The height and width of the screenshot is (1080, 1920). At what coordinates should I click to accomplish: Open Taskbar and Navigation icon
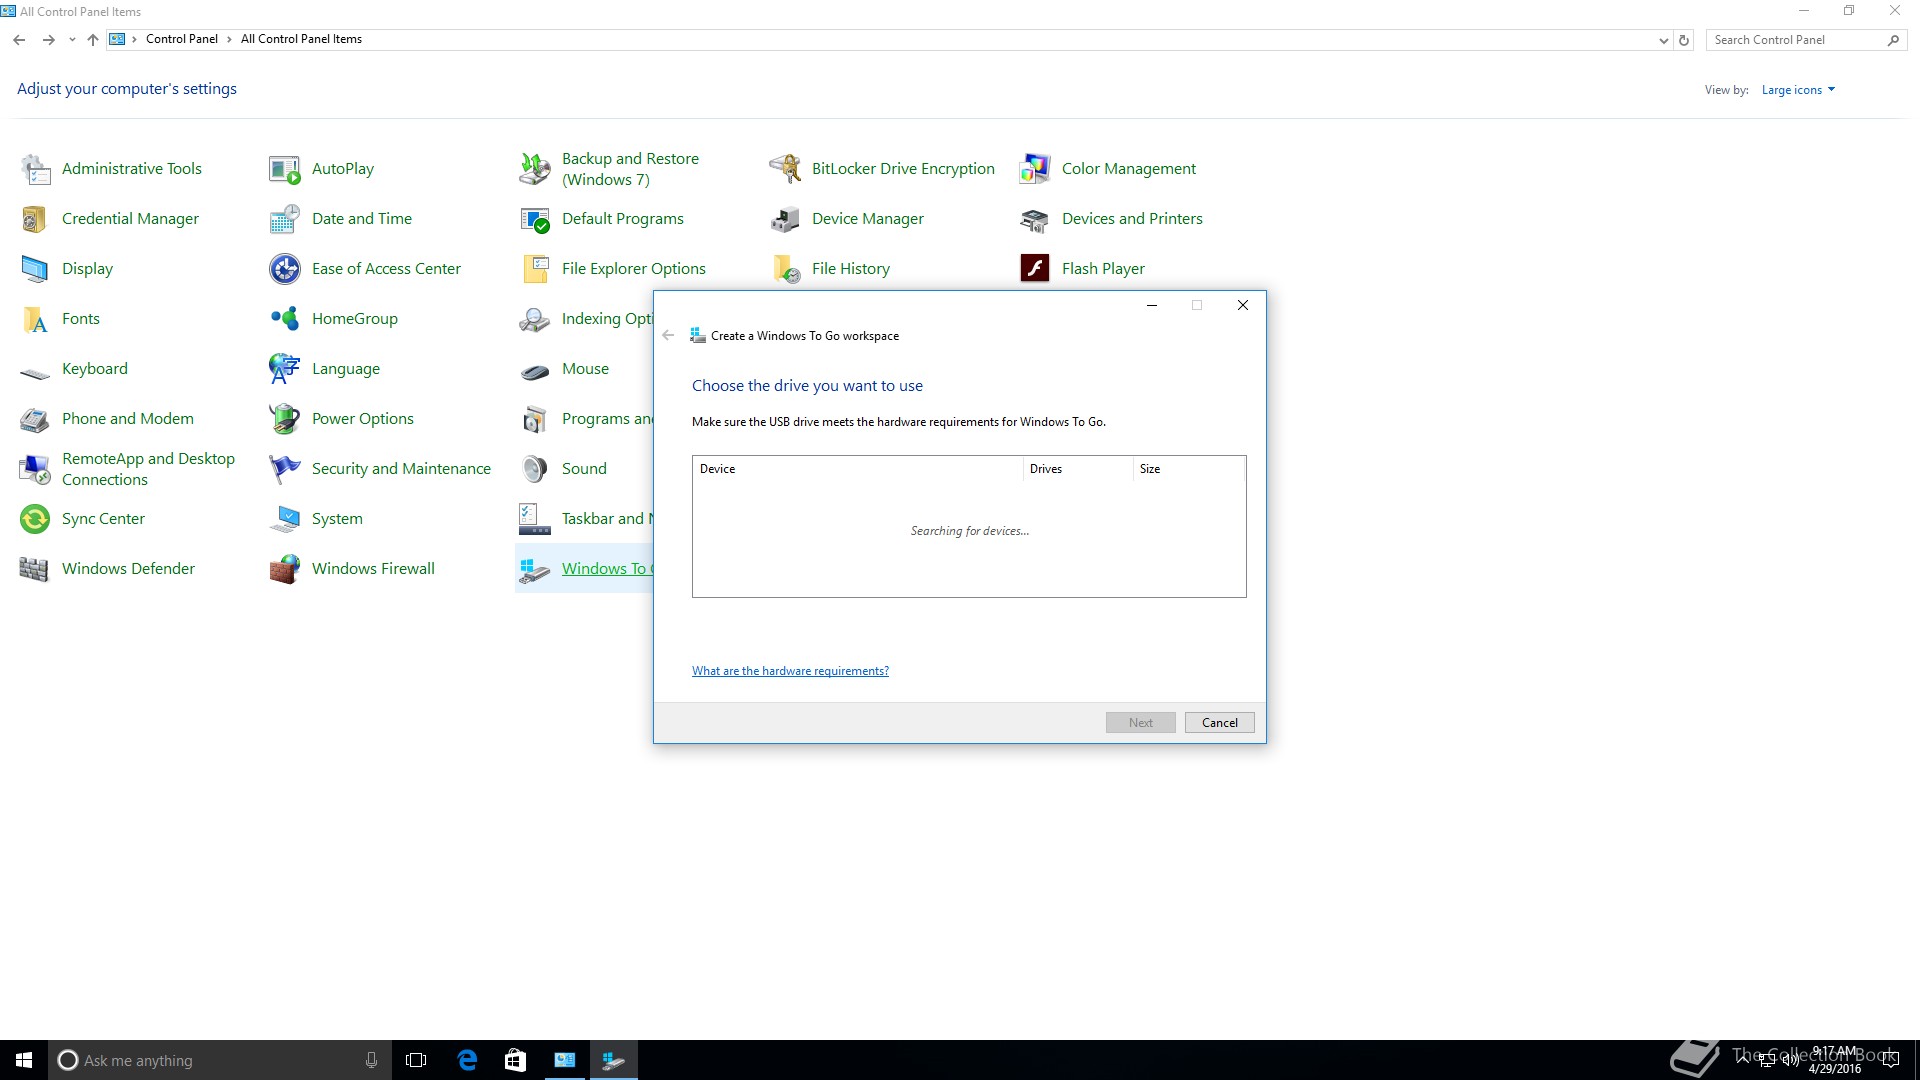(x=535, y=519)
